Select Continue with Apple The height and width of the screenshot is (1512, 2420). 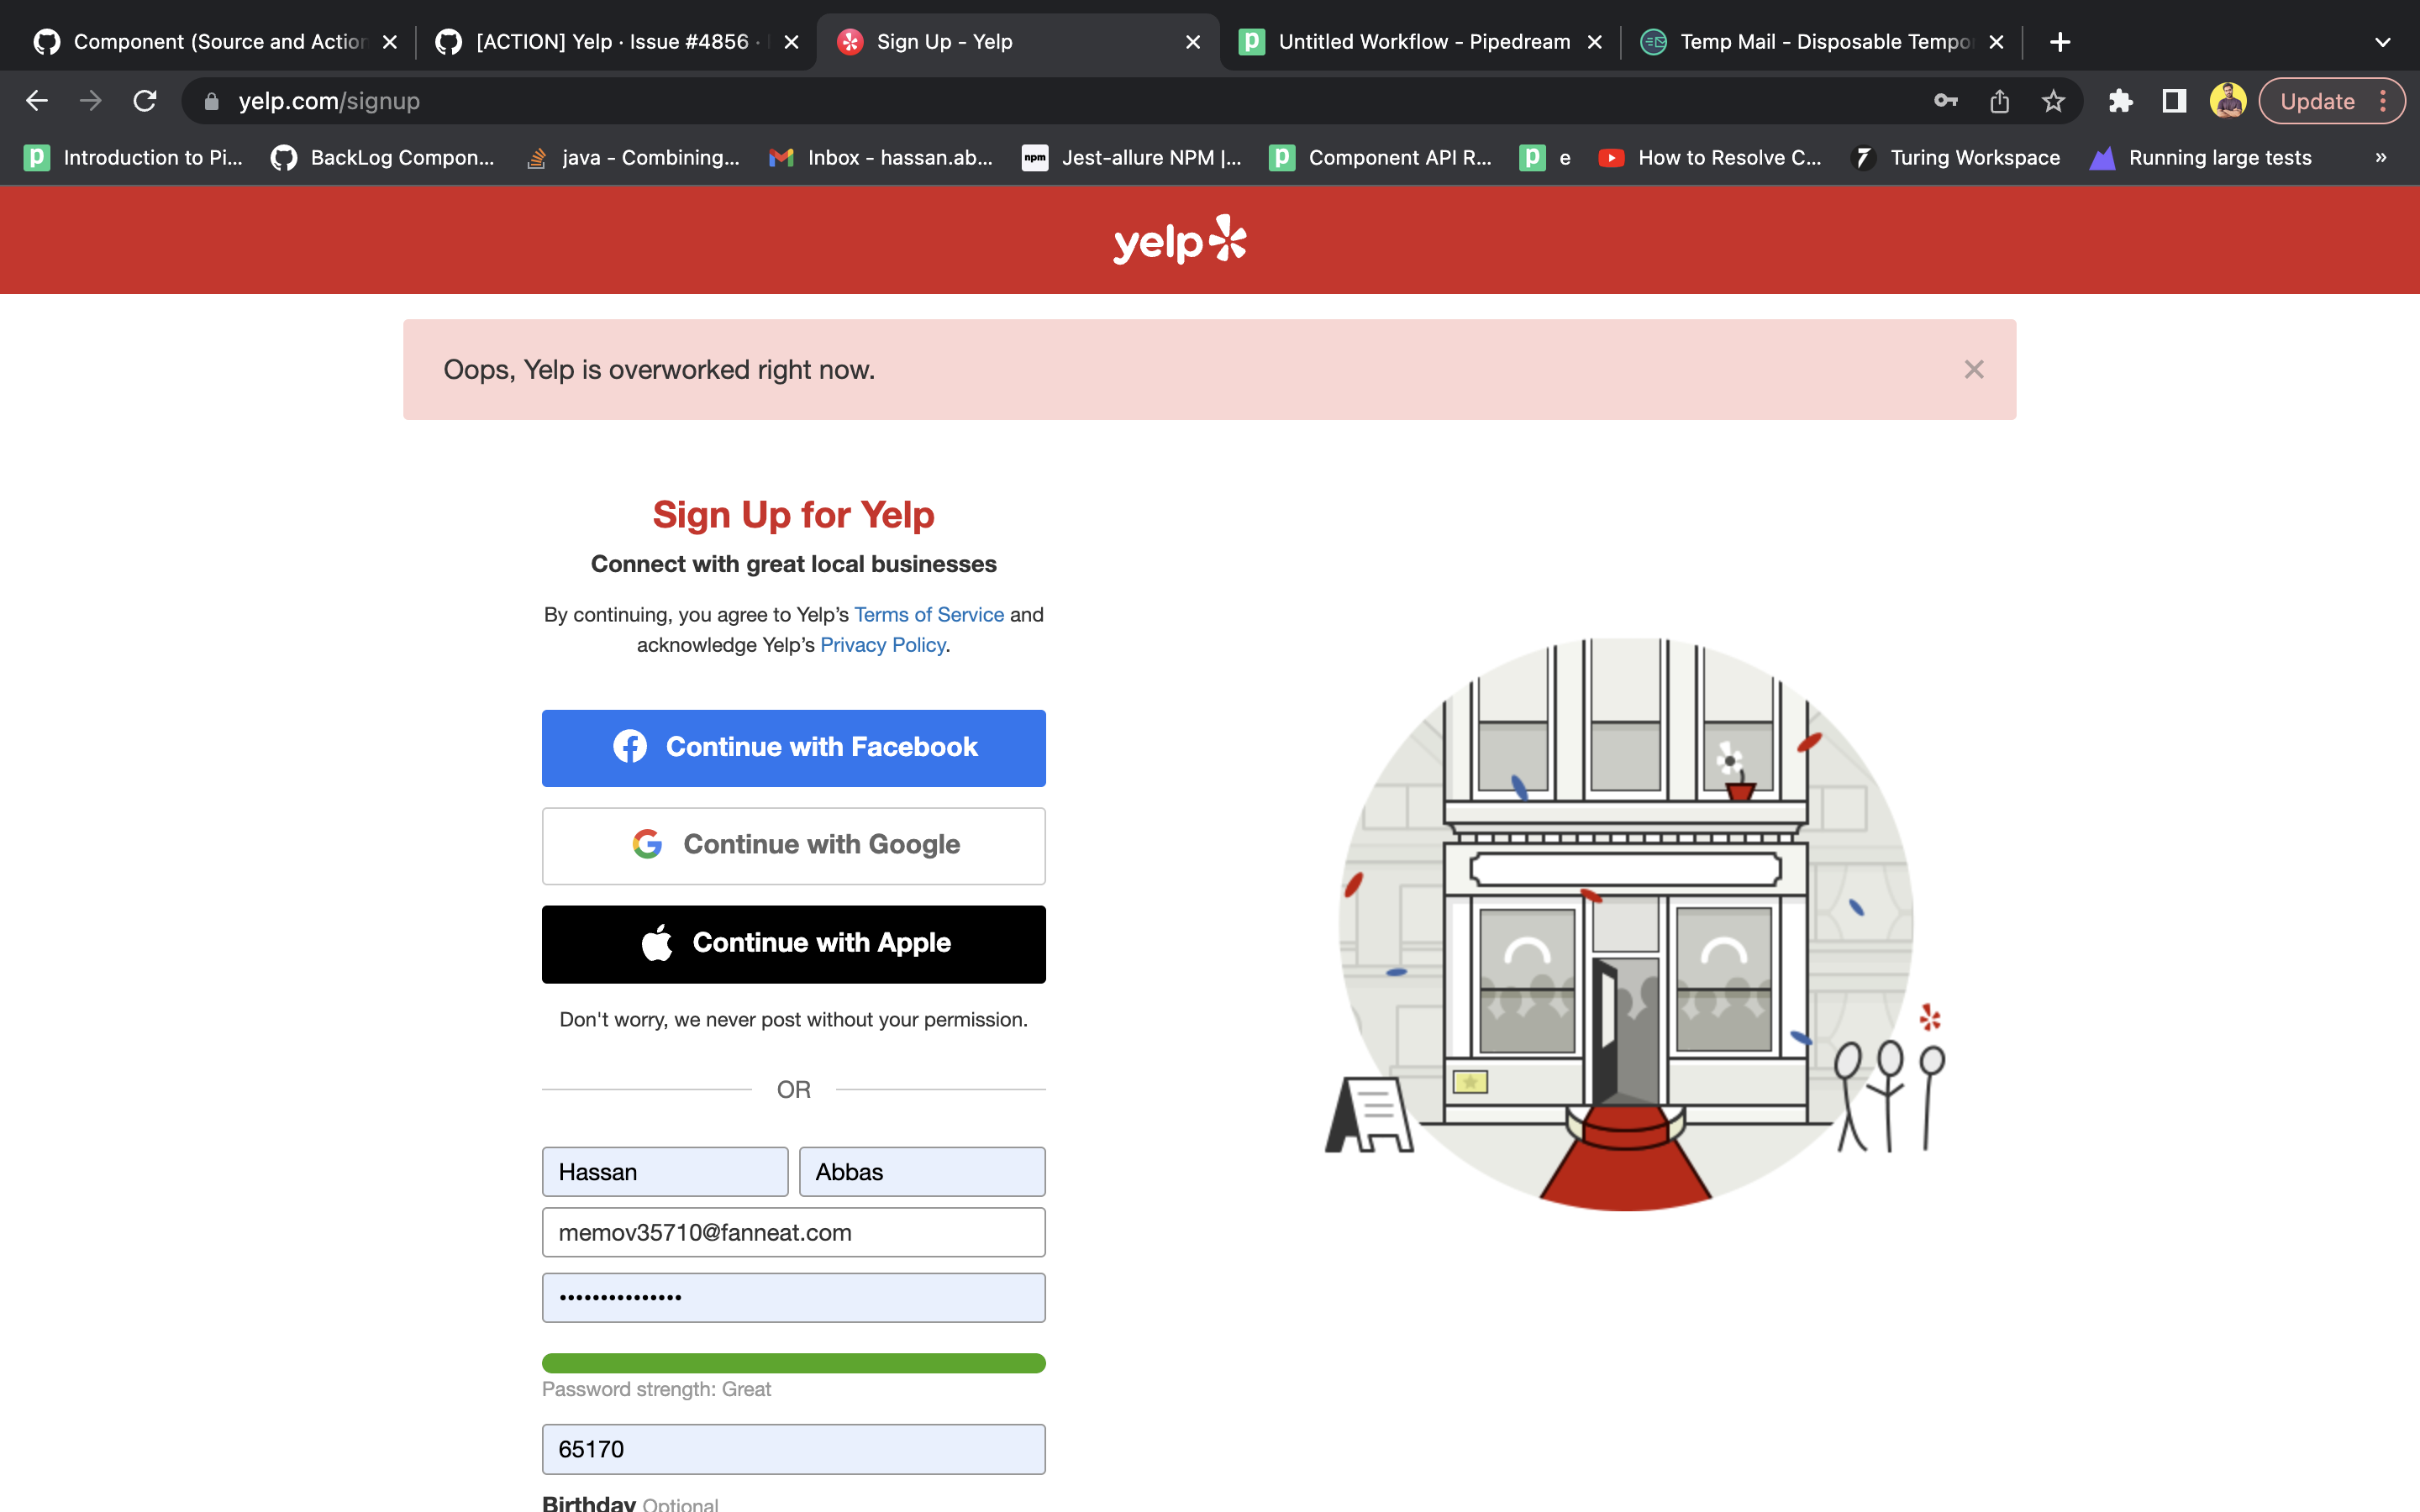(x=793, y=943)
